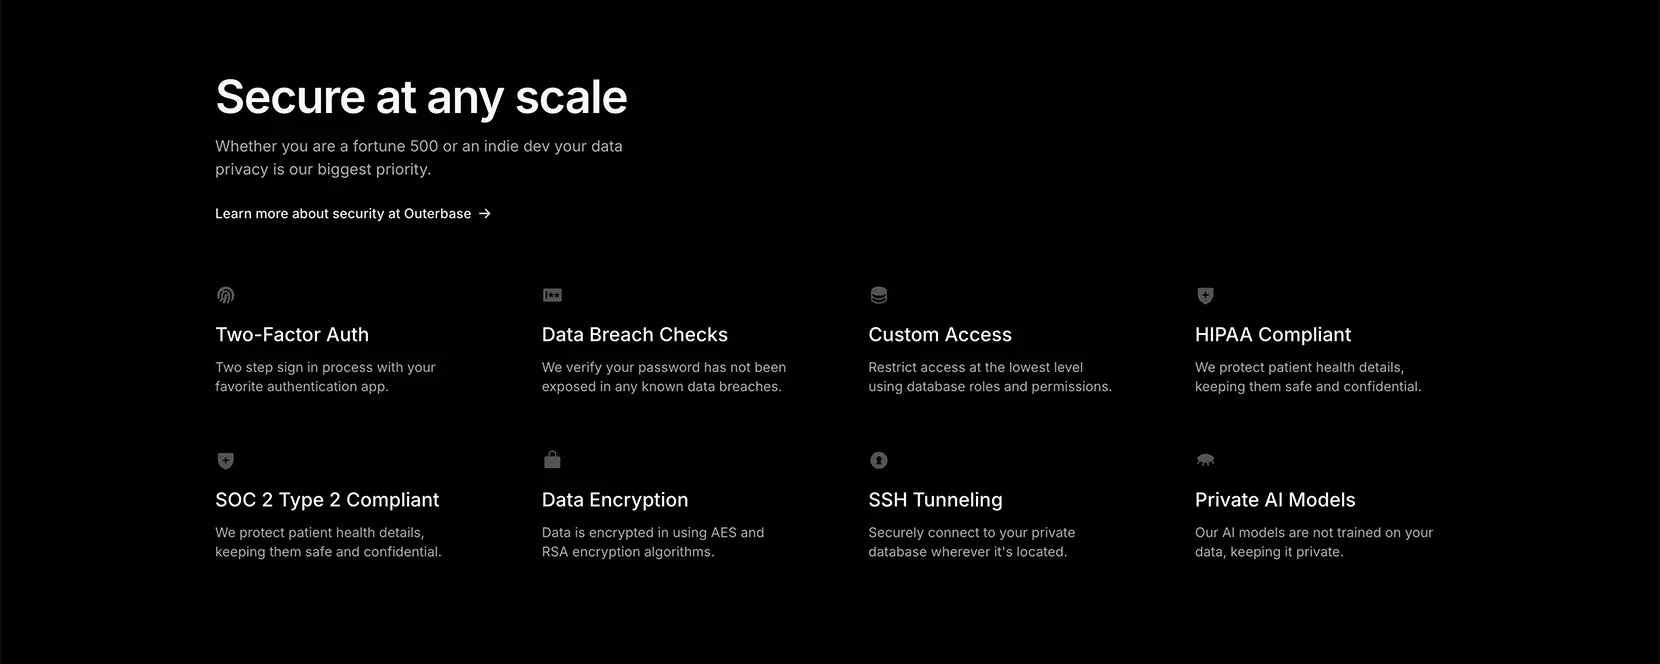This screenshot has width=1660, height=664.
Task: Click the password field icon above Data Breach Checks
Action: tap(552, 295)
